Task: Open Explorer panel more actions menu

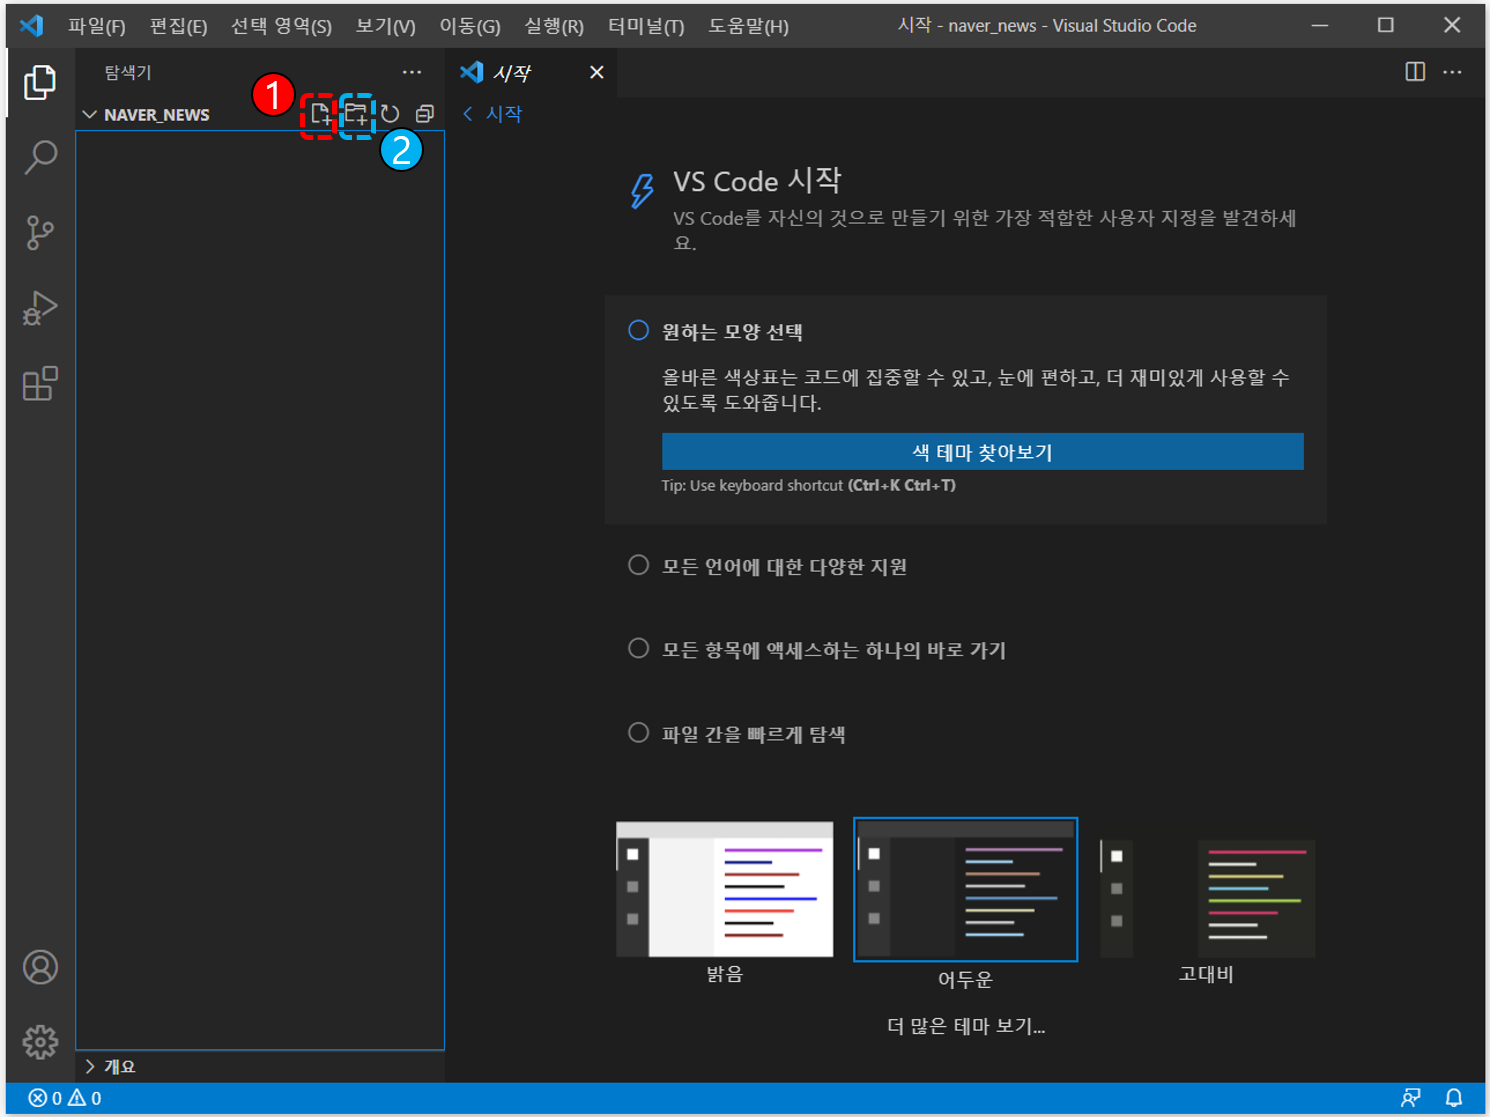Action: (412, 72)
